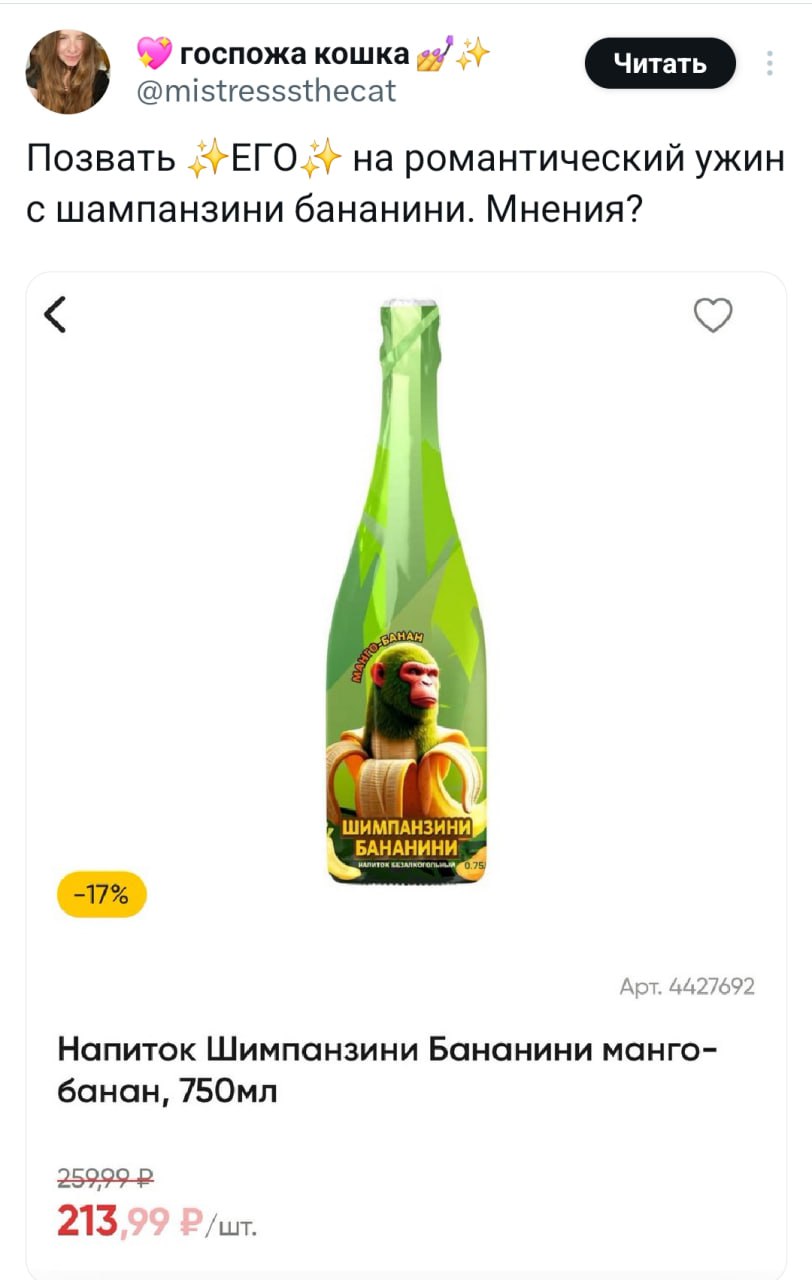The width and height of the screenshot is (812, 1280).
Task: Click the sparkles emoji after ЕГО
Action: [323, 160]
